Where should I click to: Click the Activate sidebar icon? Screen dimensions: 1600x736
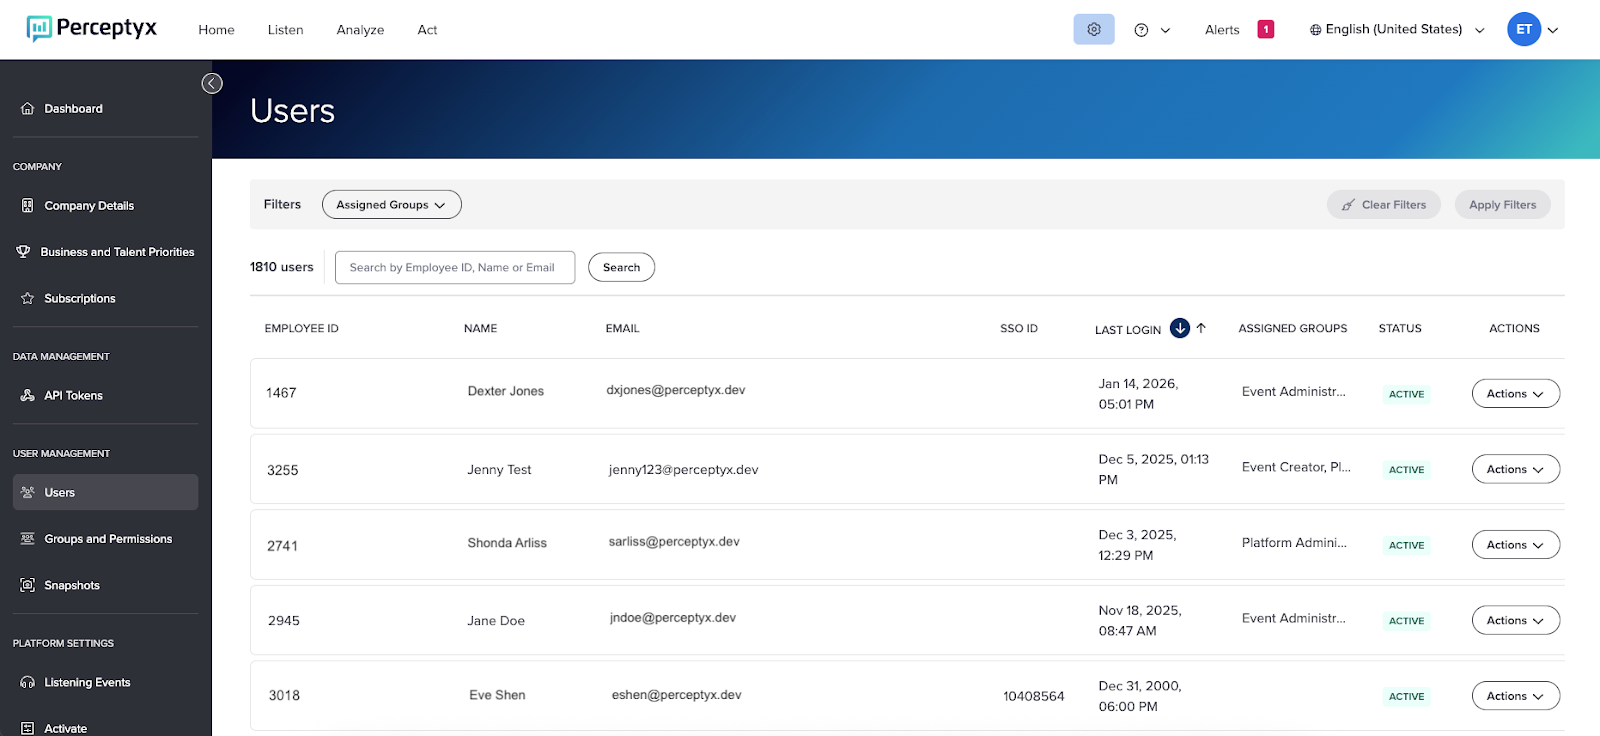27,729
